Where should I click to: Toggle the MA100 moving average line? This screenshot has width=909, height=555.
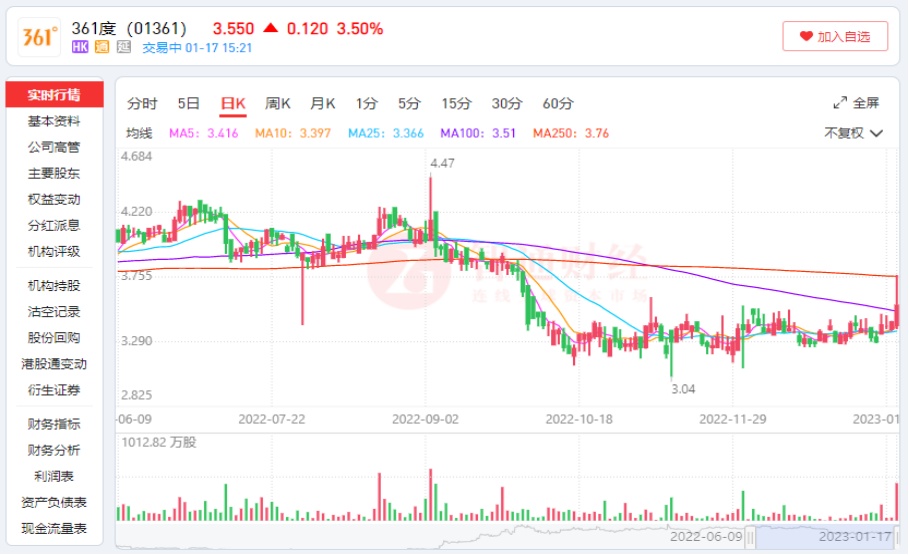[478, 133]
